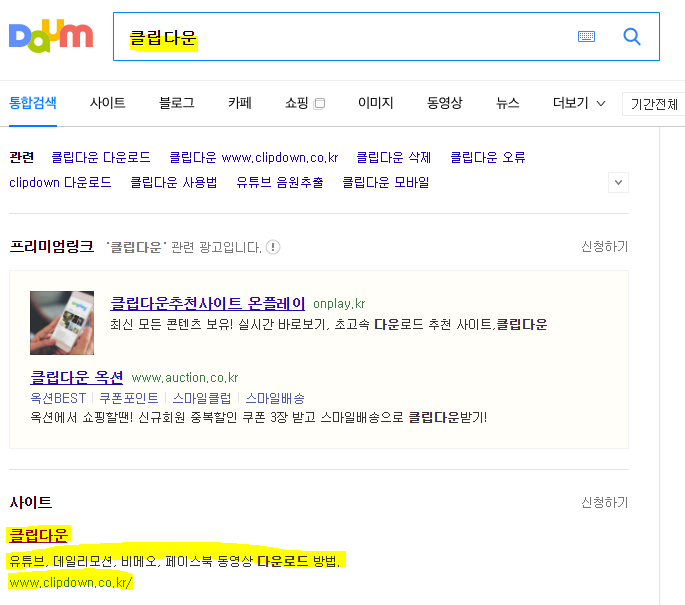The width and height of the screenshot is (685, 605).
Task: Click related search 클립다운 사용법
Action: 174,182
